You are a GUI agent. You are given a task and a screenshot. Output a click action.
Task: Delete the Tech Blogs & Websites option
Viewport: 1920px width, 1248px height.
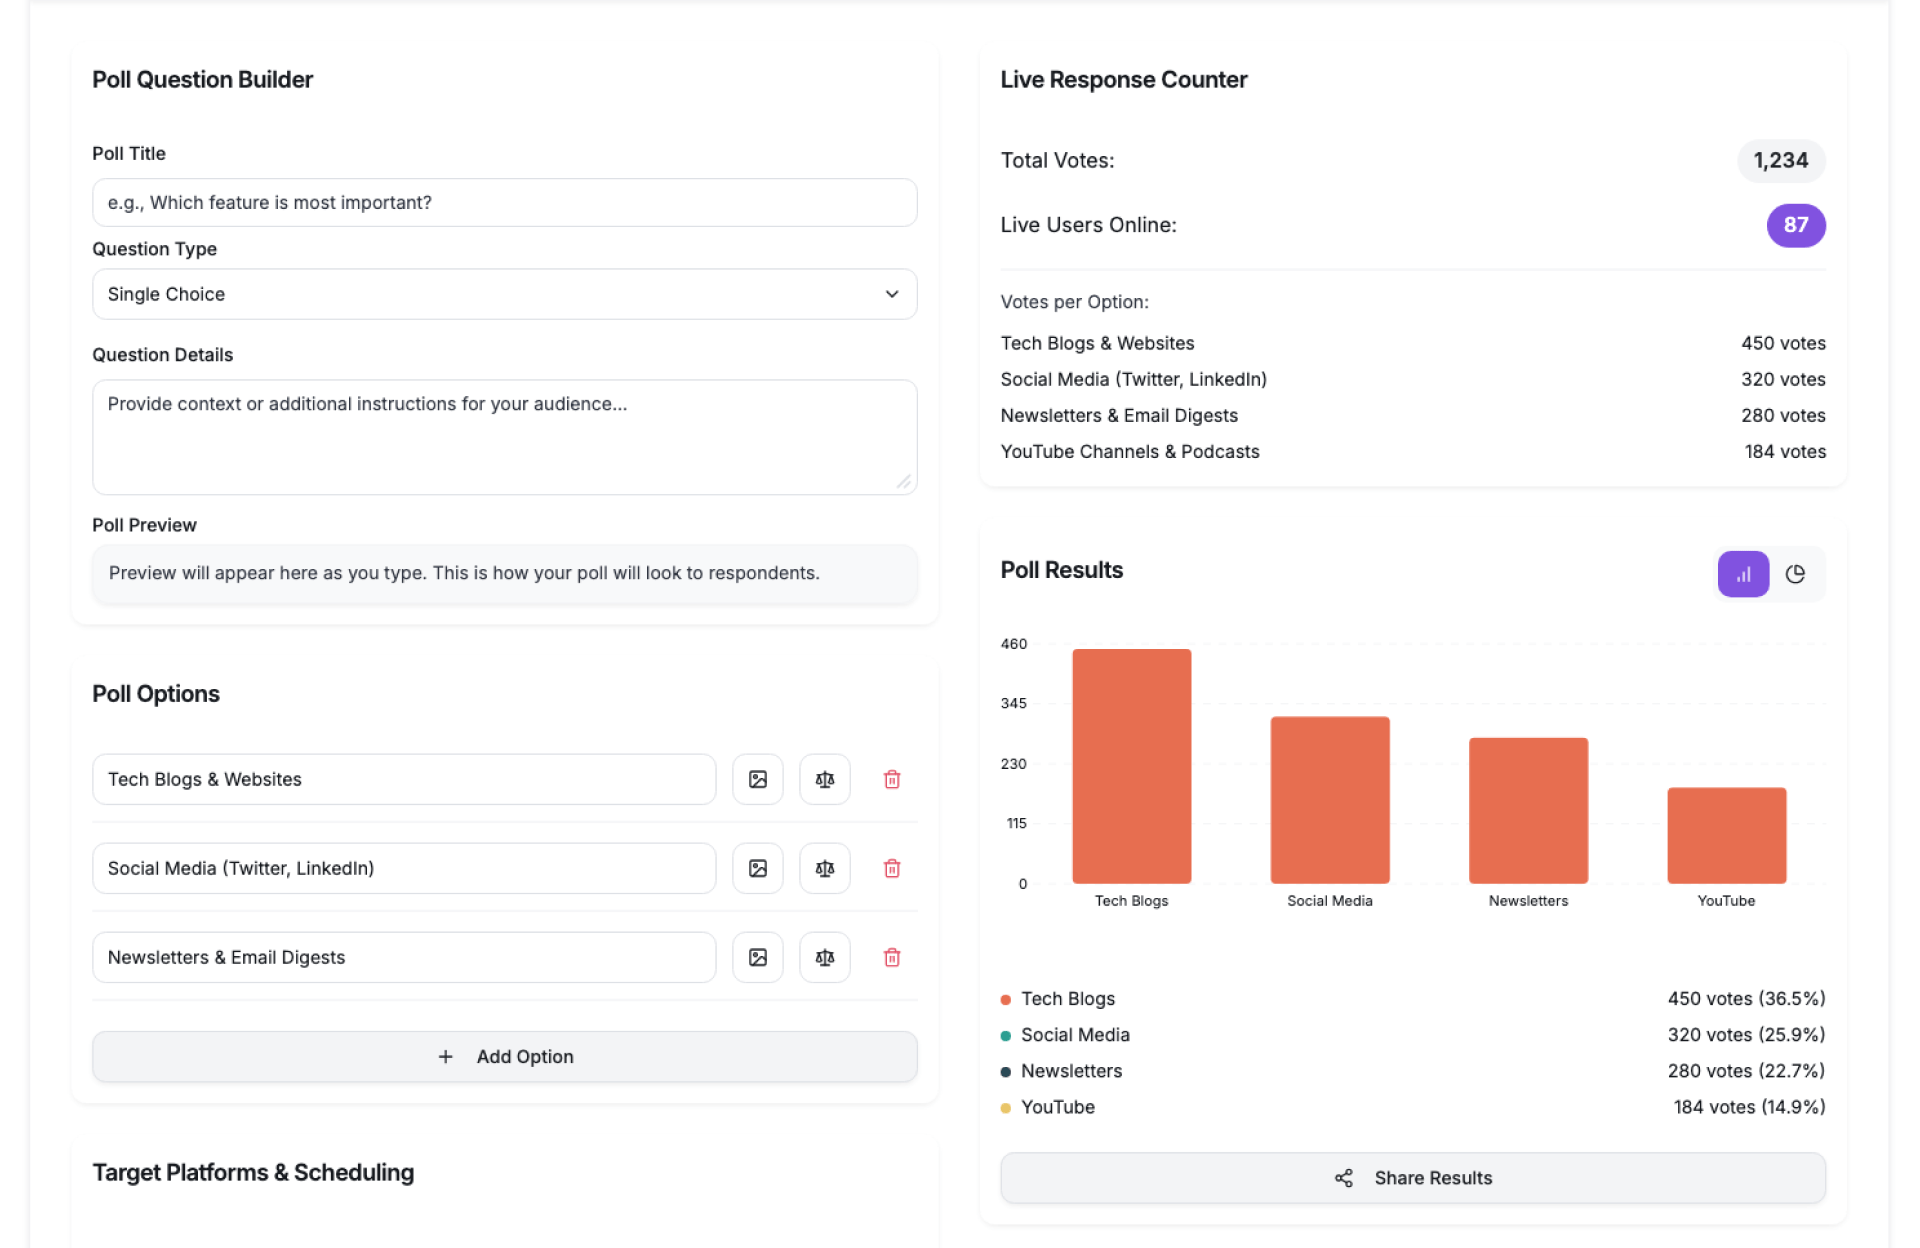tap(891, 779)
